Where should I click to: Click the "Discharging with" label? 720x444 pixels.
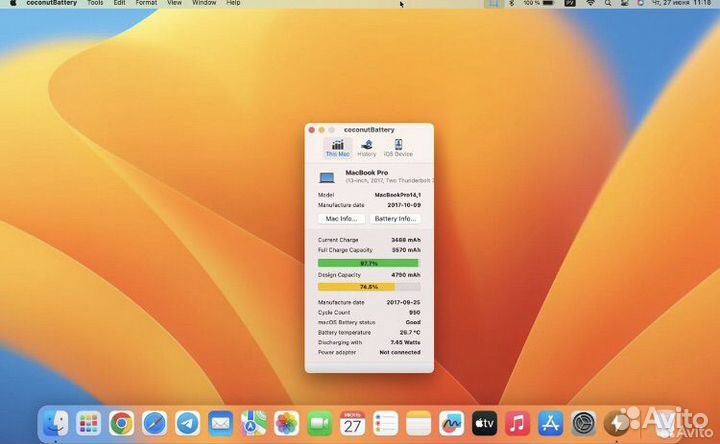340,343
